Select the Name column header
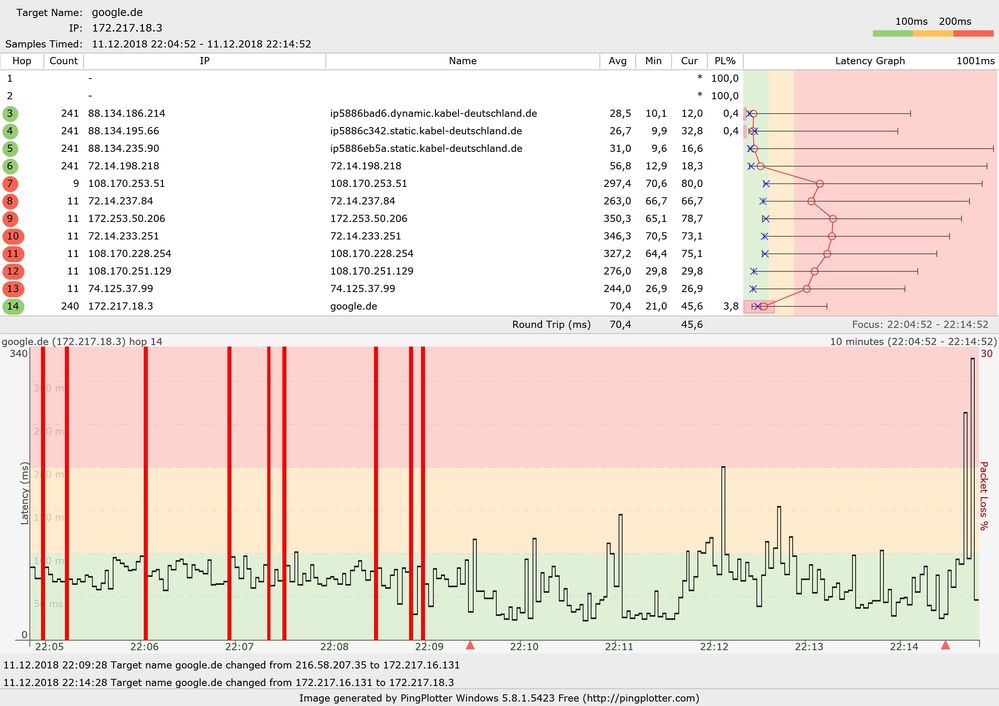 [x=462, y=61]
